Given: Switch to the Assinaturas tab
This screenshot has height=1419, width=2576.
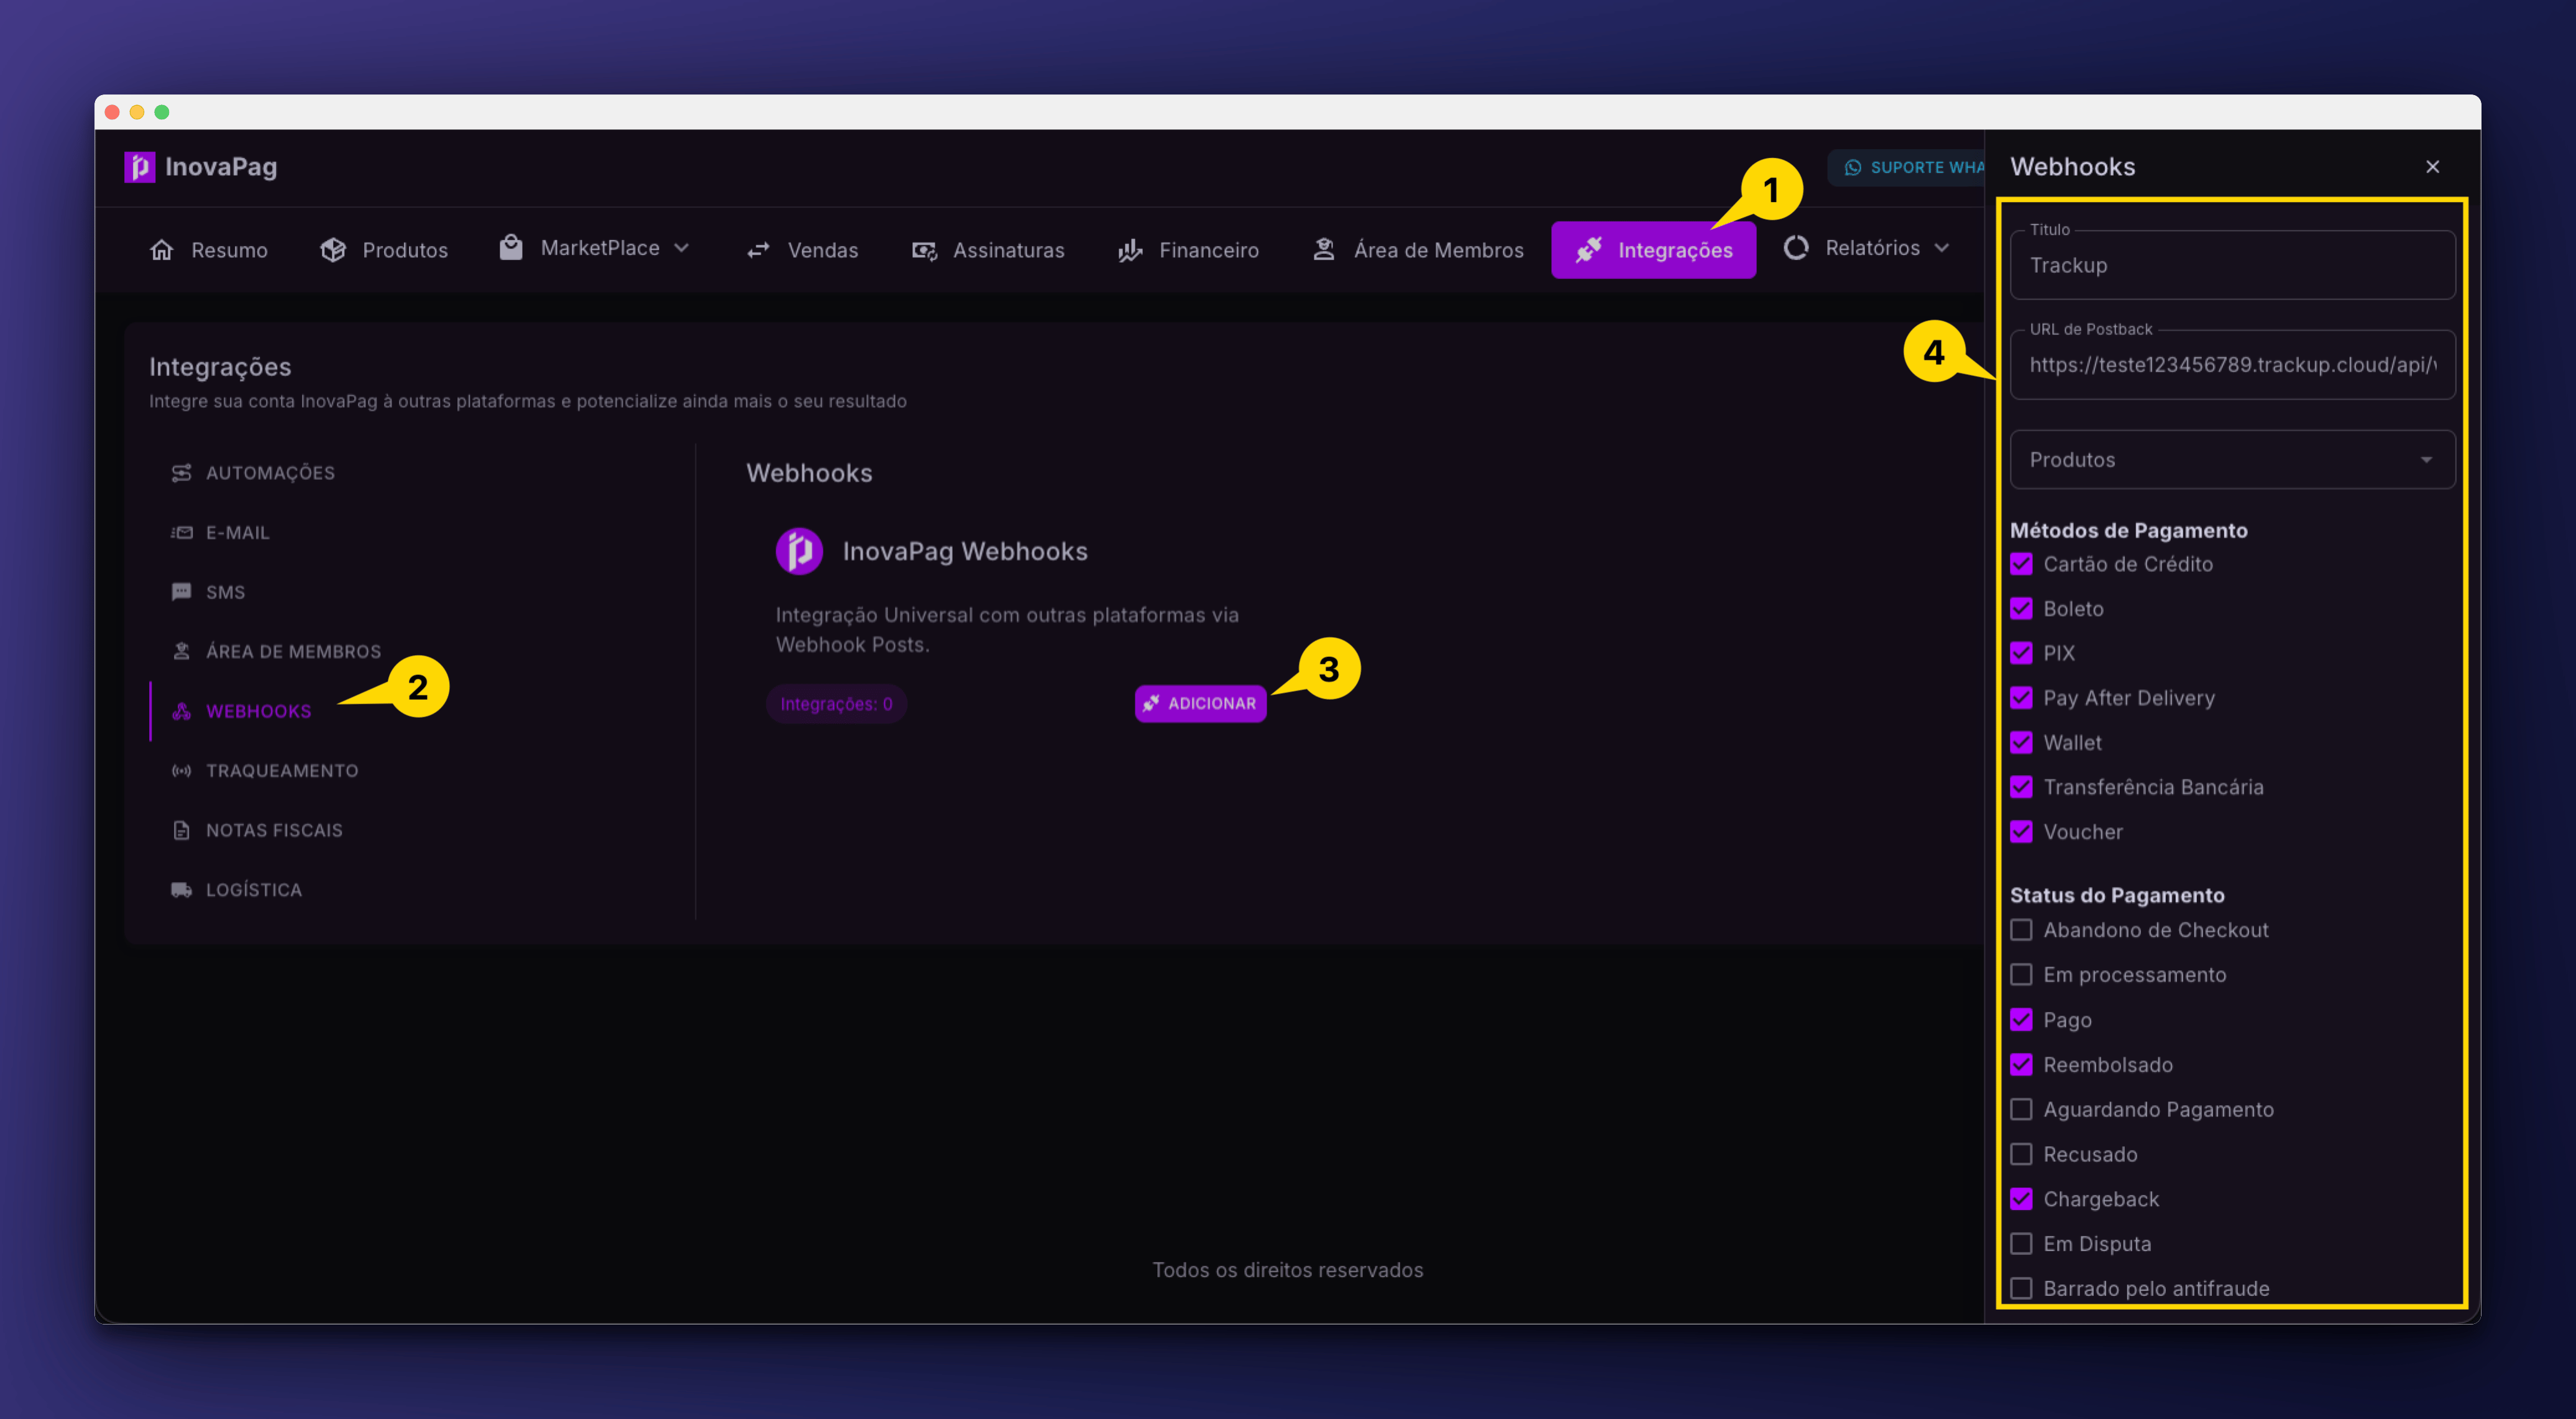Looking at the screenshot, I should pos(988,250).
